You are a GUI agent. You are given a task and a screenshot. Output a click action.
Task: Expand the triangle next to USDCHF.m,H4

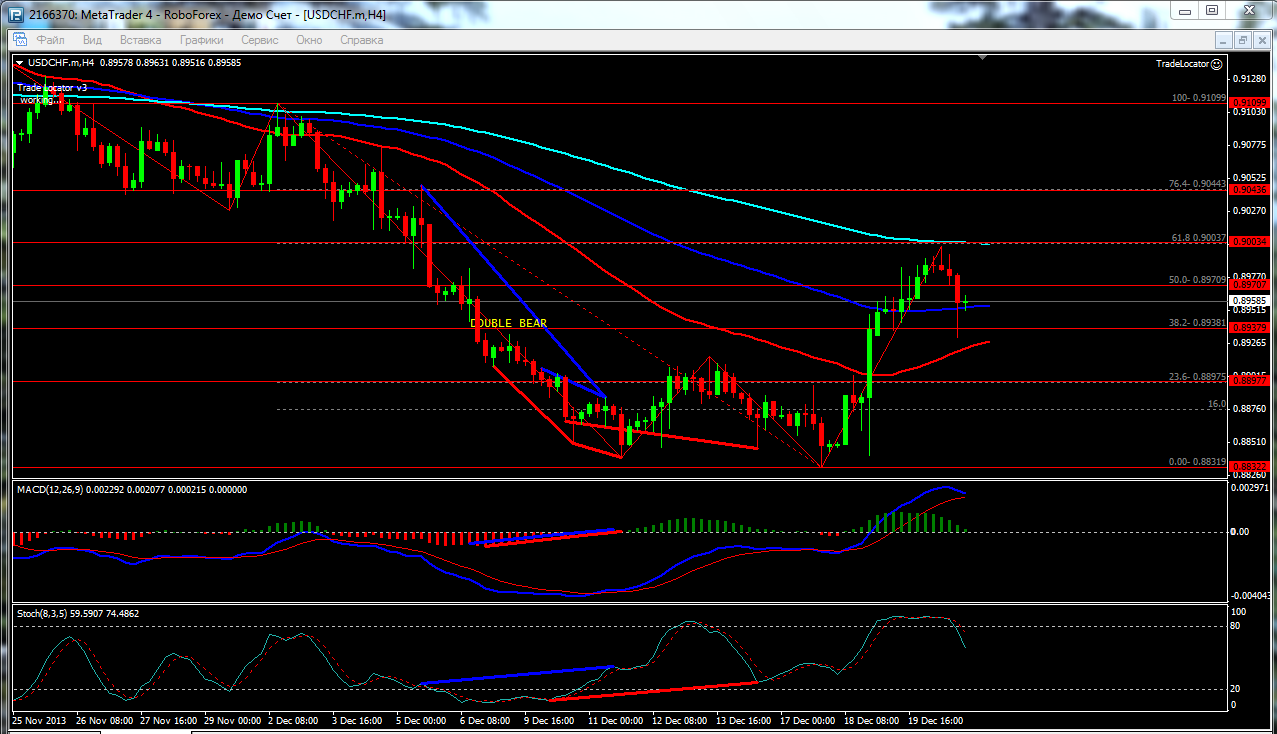pos(19,62)
